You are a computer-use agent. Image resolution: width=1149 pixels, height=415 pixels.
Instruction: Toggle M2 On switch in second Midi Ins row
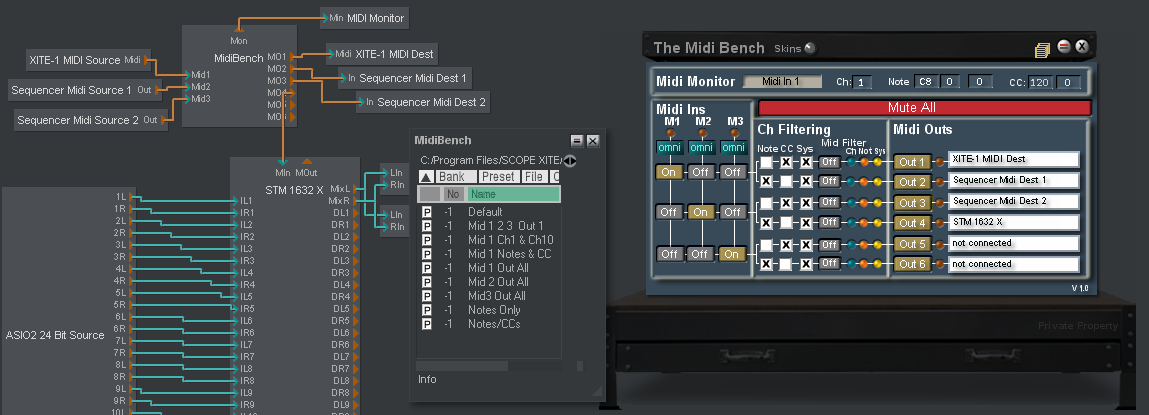(x=701, y=212)
